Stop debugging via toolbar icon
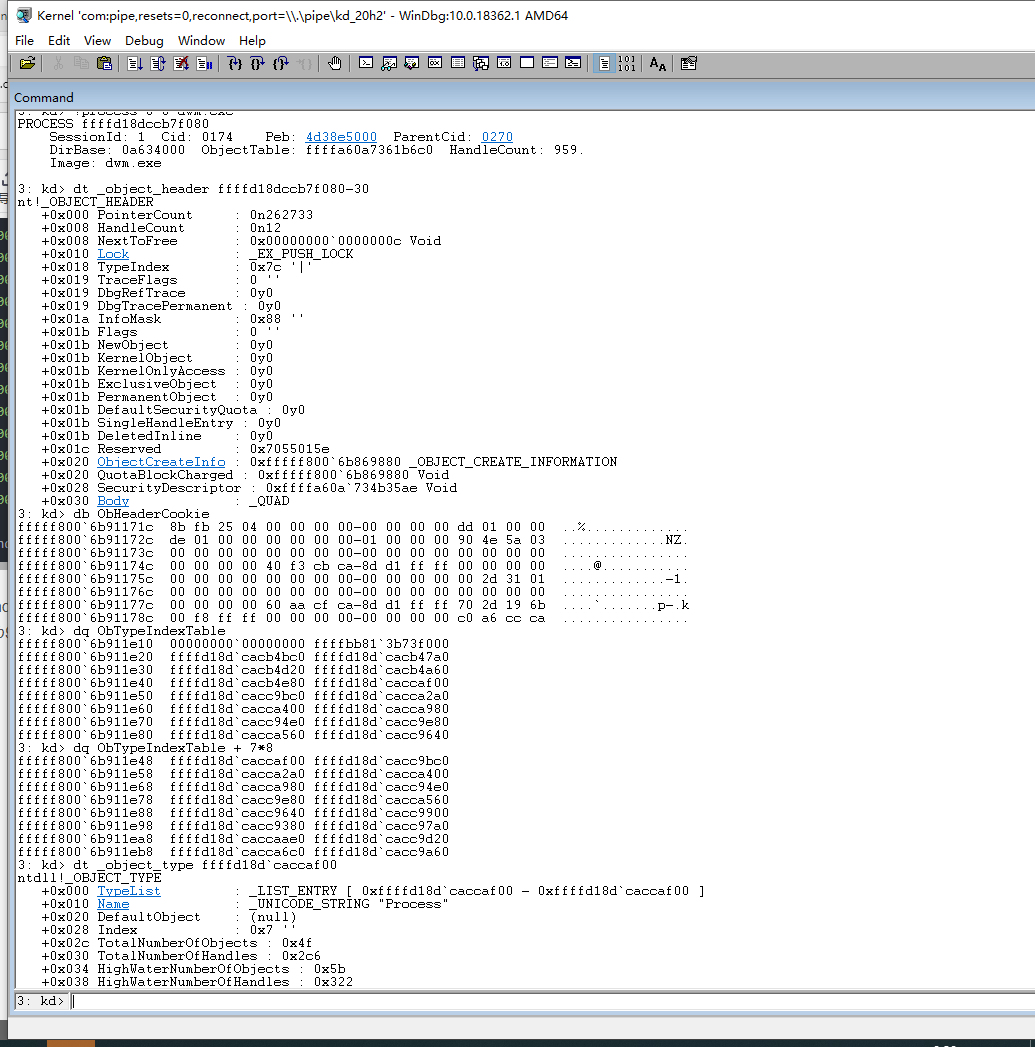Image resolution: width=1035 pixels, height=1047 pixels. (181, 62)
